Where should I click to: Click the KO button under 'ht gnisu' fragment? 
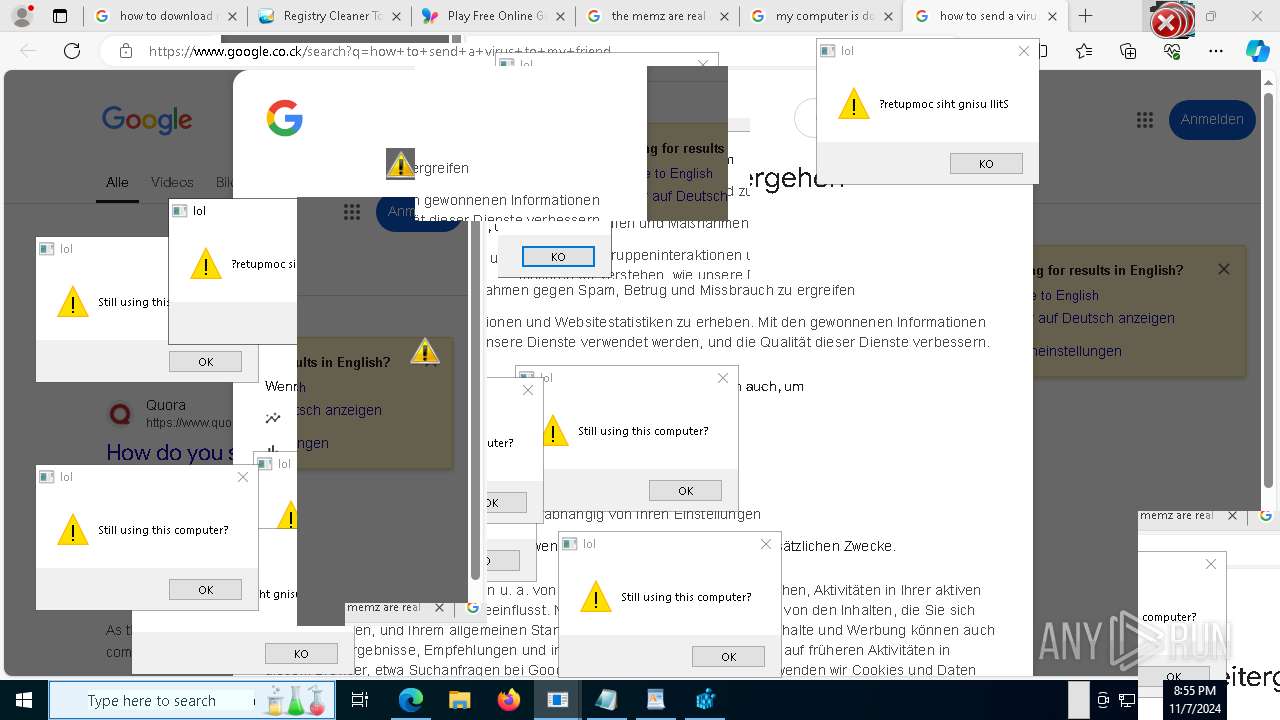(301, 654)
